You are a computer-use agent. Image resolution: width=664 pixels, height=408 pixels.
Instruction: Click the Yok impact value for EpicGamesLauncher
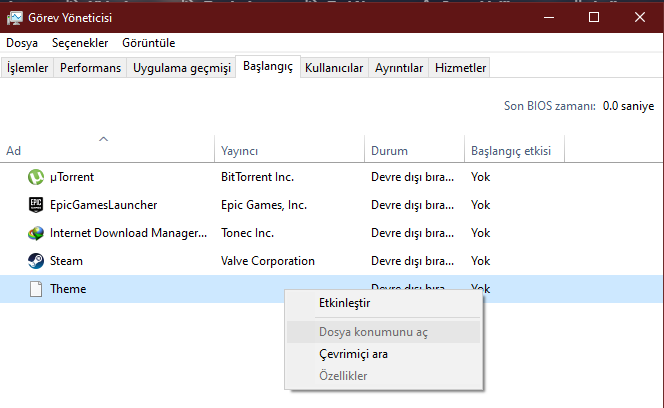click(481, 205)
